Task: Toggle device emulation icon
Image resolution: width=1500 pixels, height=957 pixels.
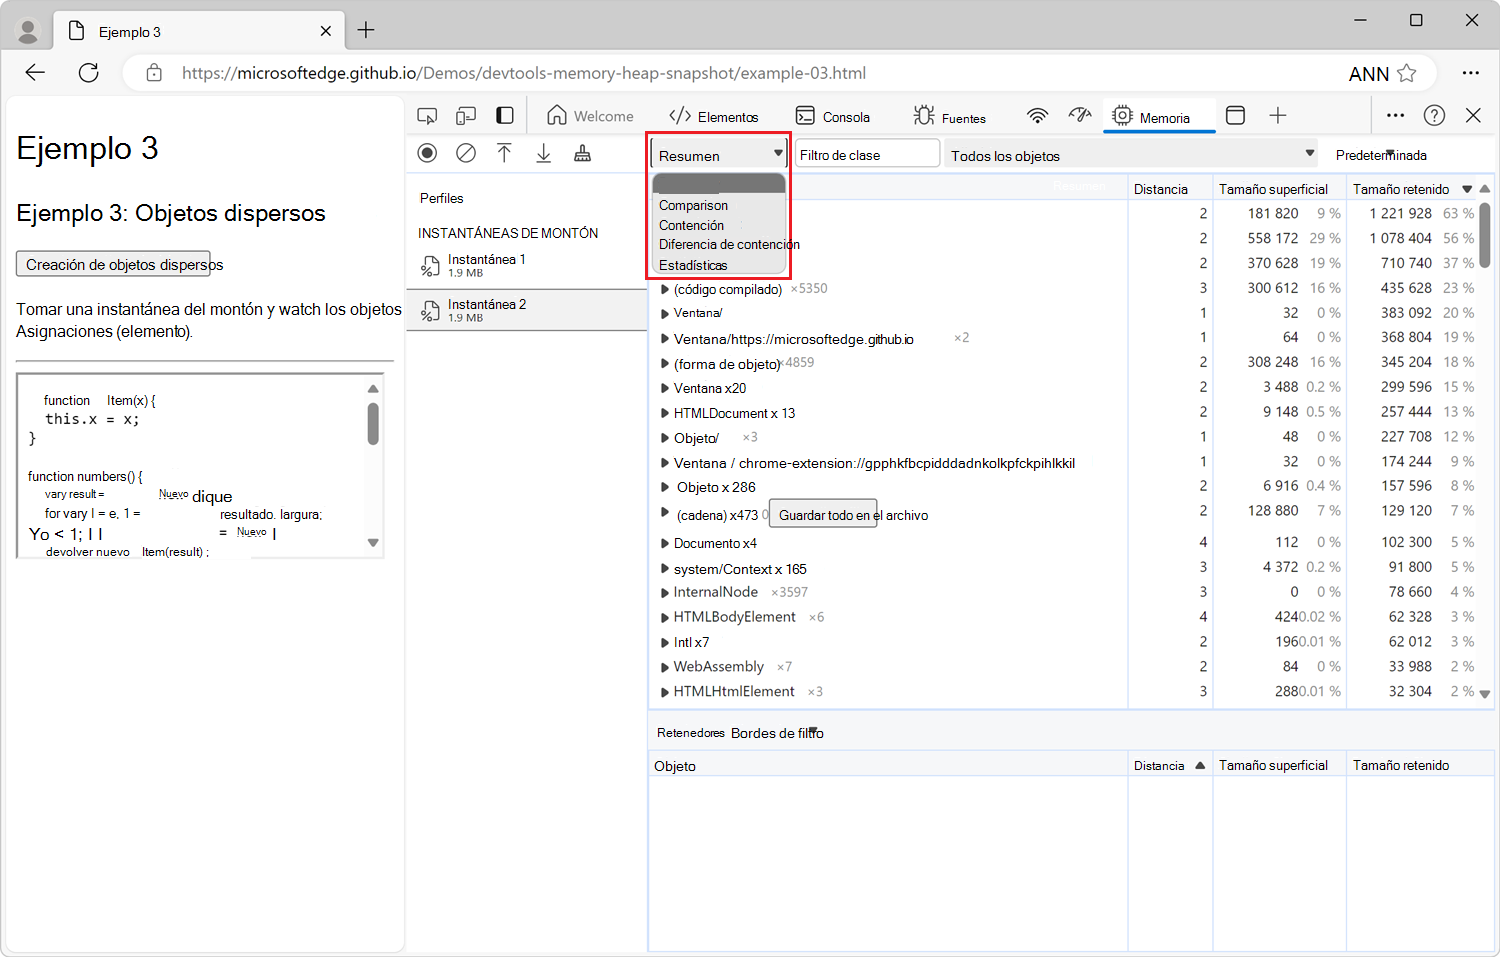Action: 466,116
